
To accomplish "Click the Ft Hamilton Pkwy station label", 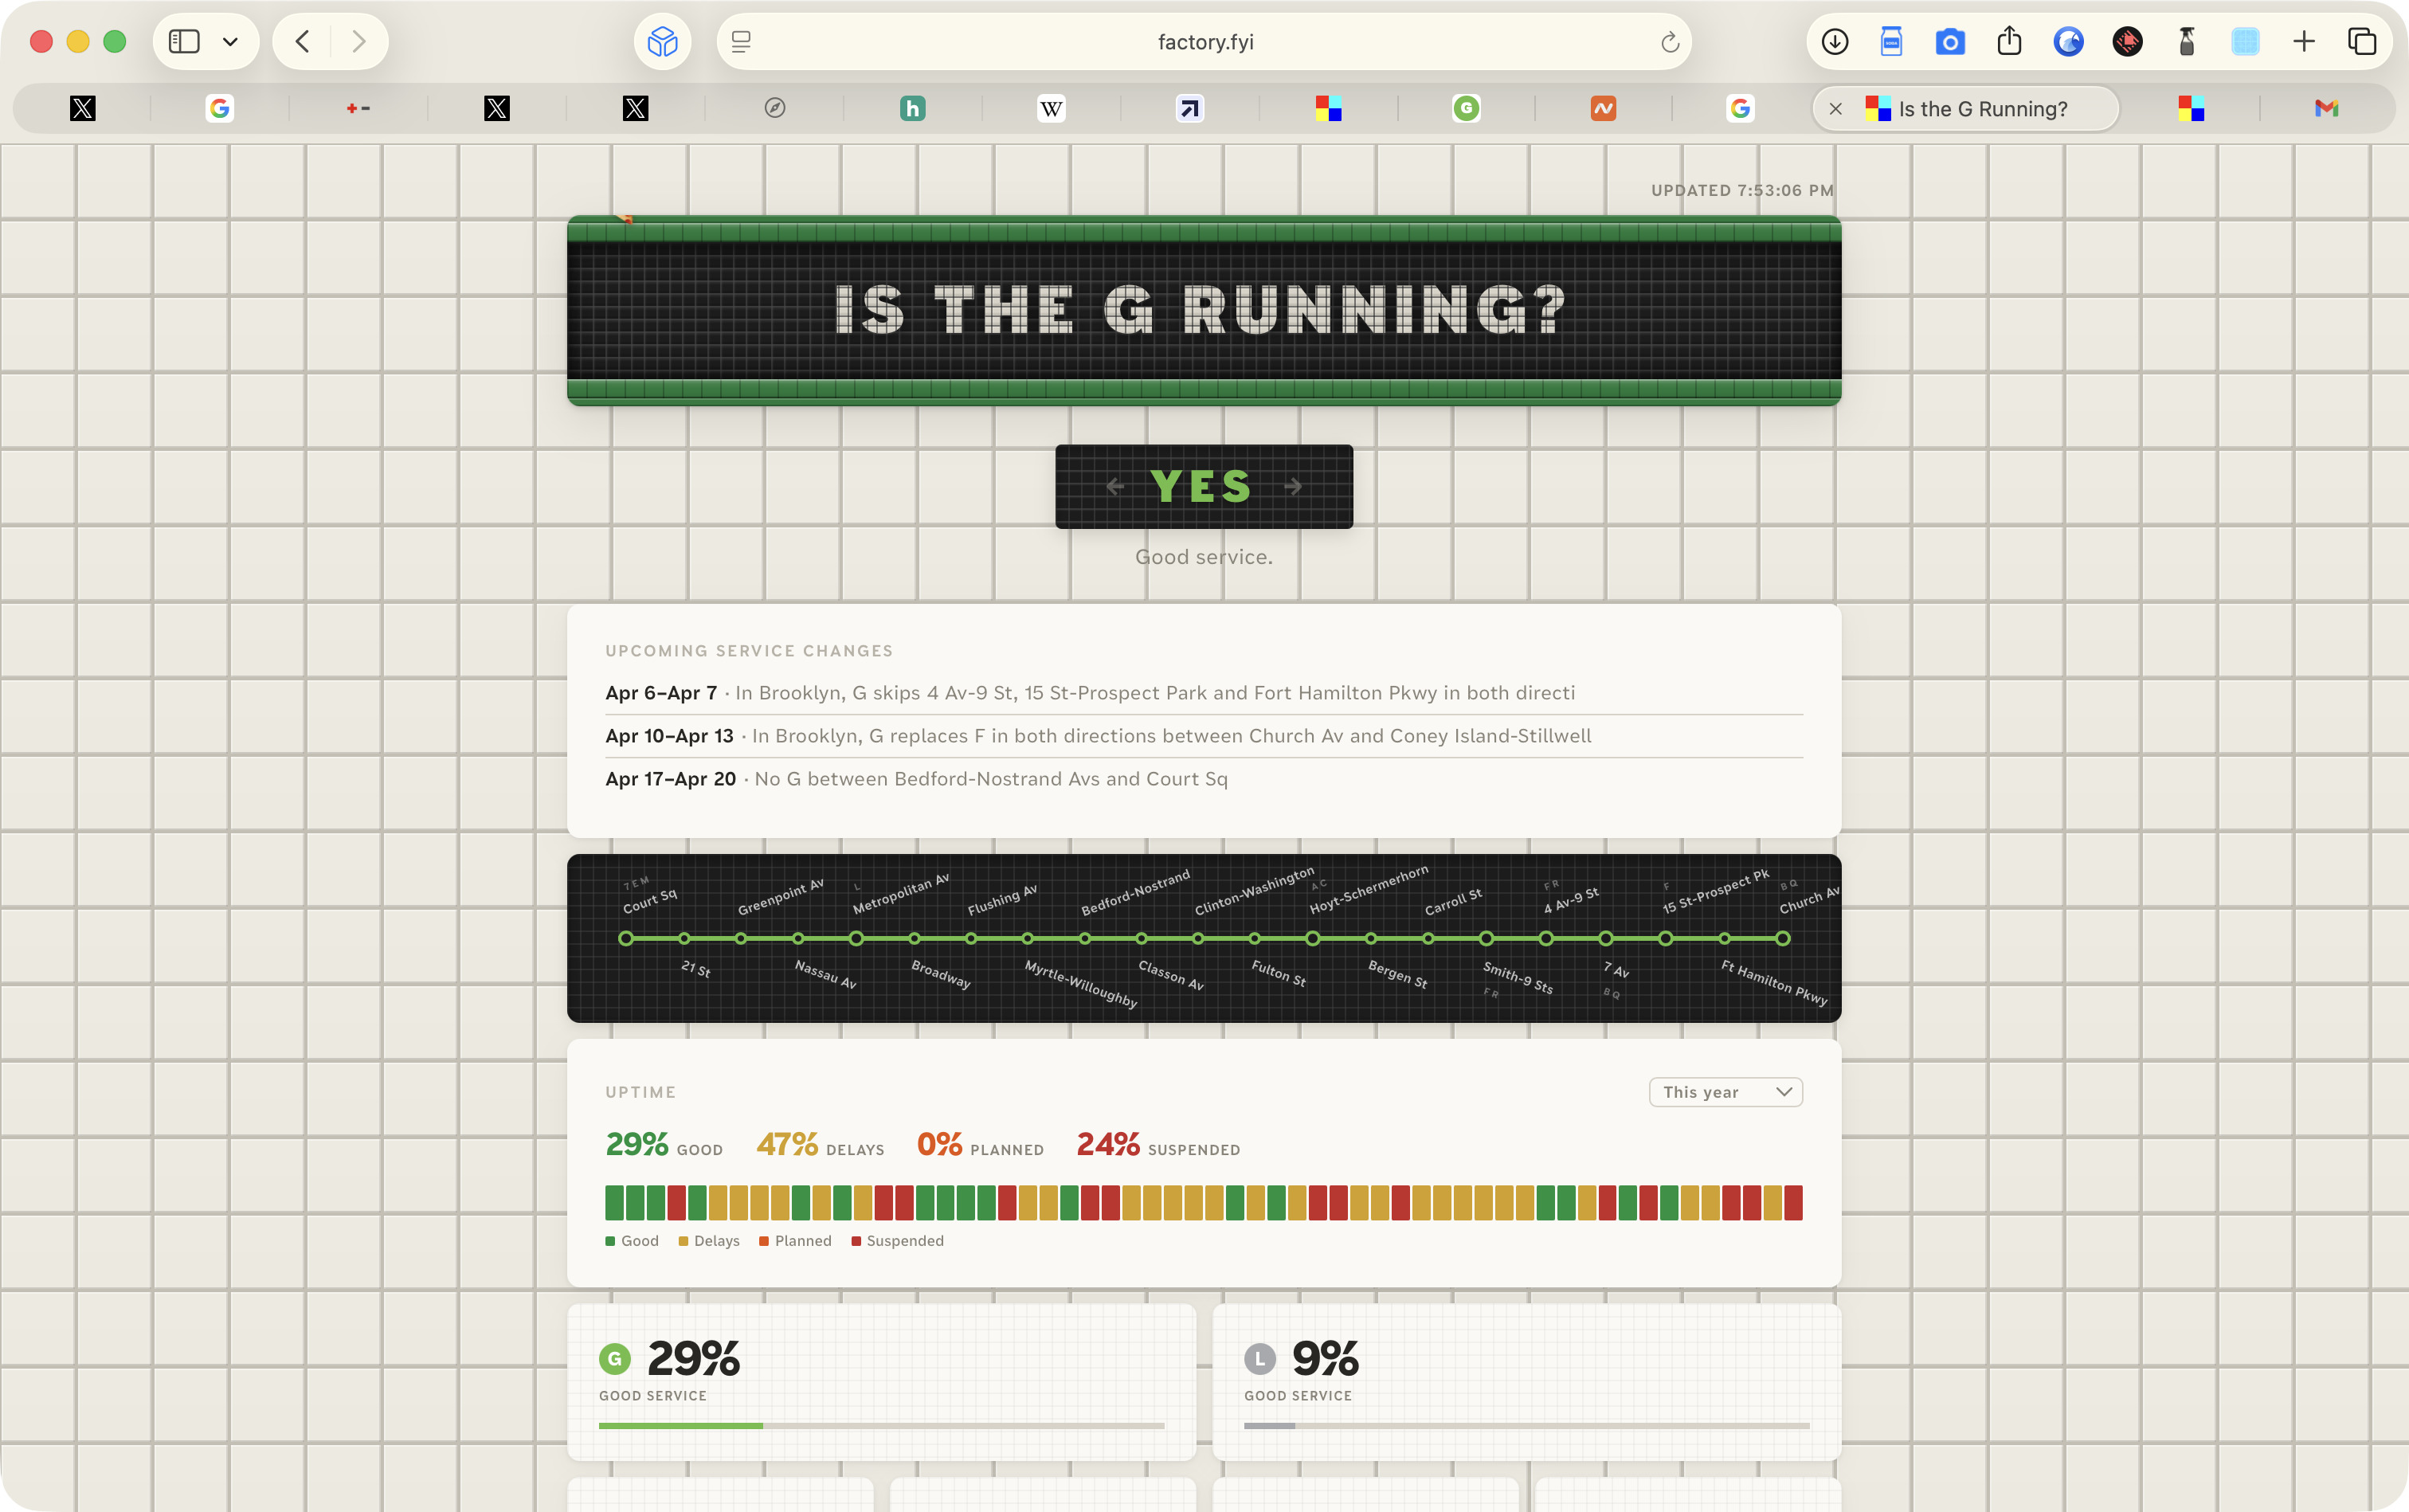I will [1774, 982].
